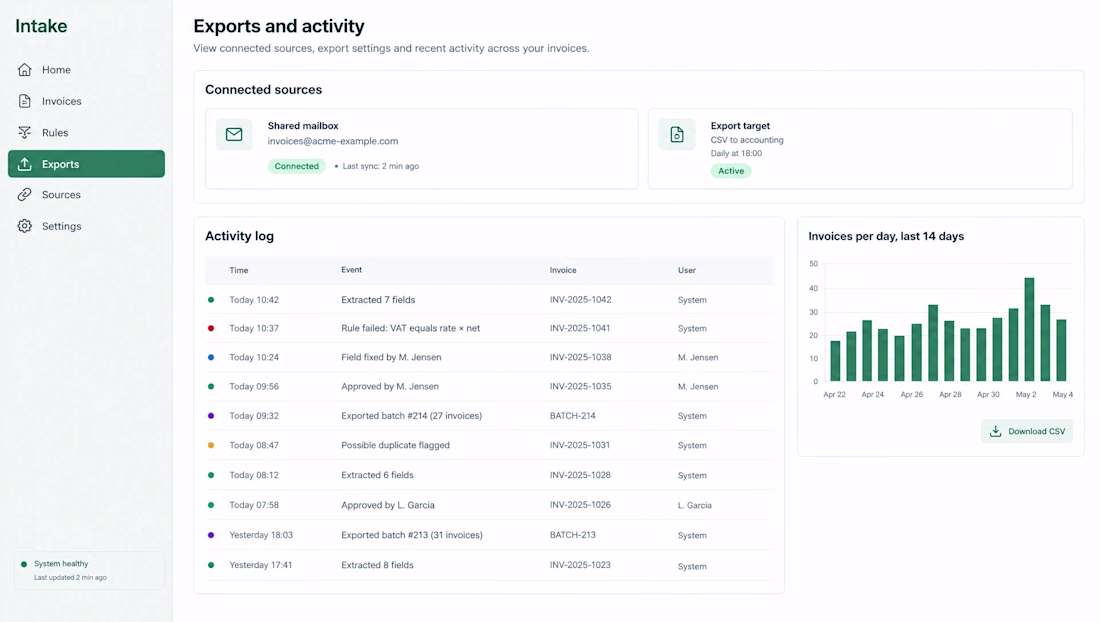
Task: Click the Invoices document icon
Action: click(25, 101)
